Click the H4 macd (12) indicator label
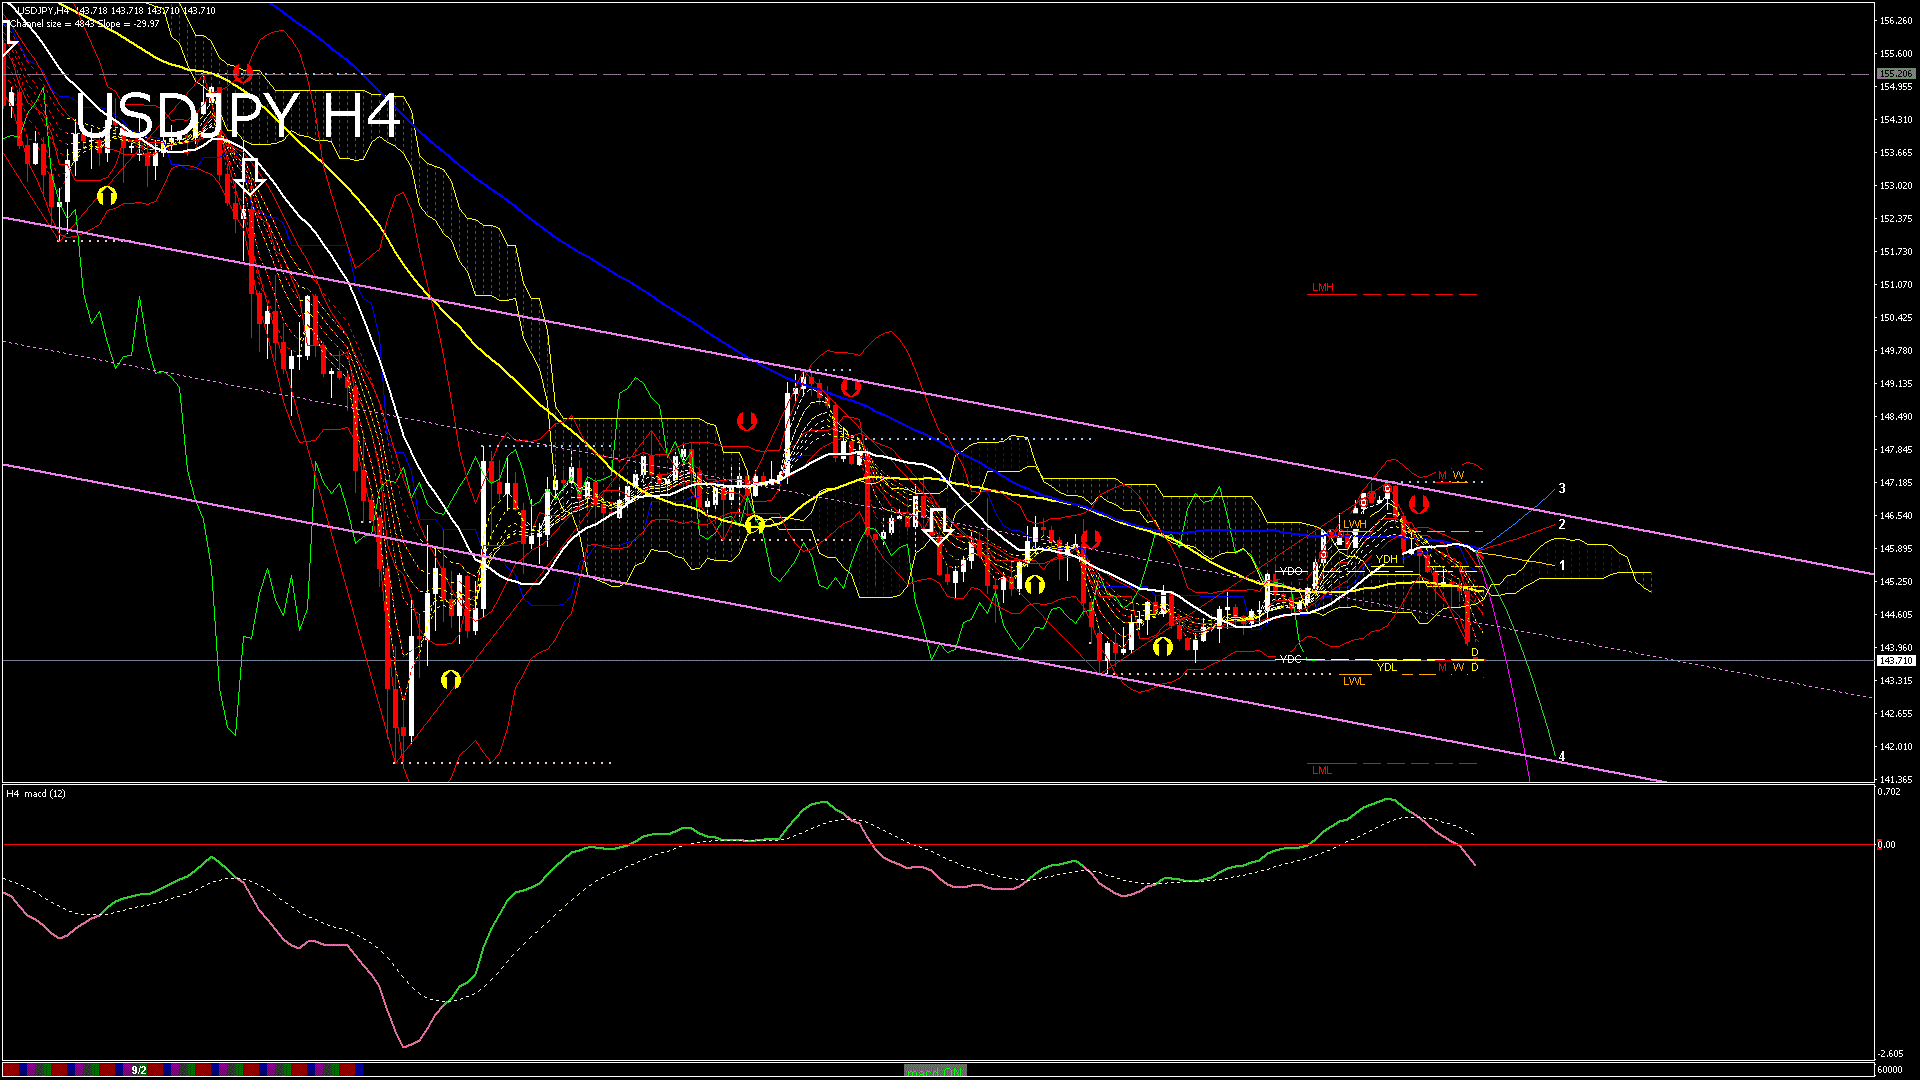 (36, 794)
